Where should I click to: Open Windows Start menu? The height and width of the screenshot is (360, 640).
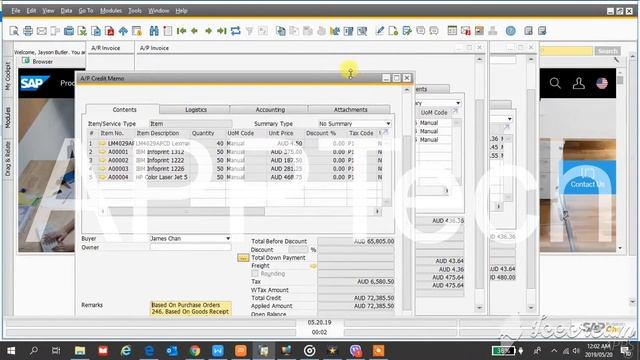[11, 351]
